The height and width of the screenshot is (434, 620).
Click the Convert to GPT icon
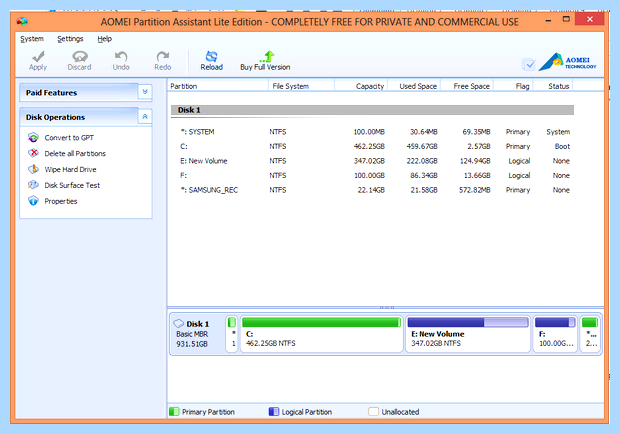(33, 138)
